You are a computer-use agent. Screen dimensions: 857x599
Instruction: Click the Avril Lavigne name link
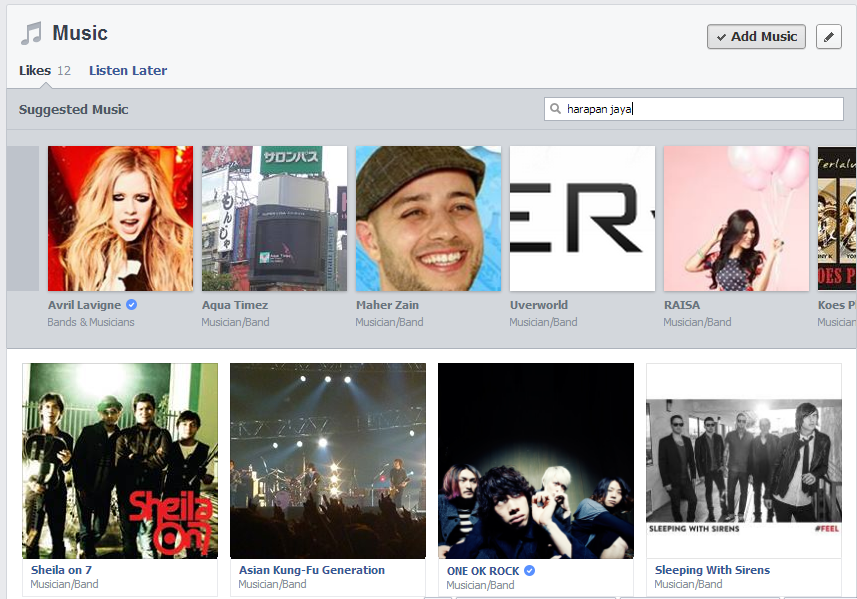point(84,305)
